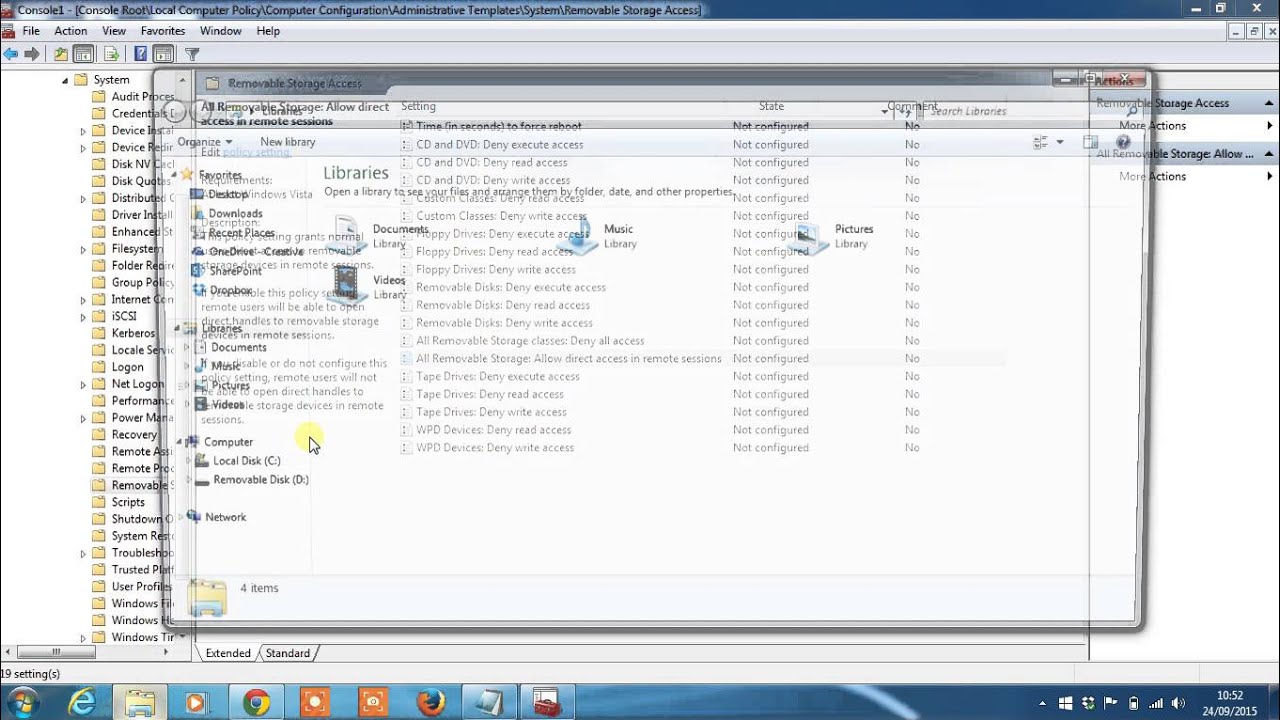
Task: Select 'WPD Devices: Deny write access' setting
Action: pyautogui.click(x=495, y=448)
